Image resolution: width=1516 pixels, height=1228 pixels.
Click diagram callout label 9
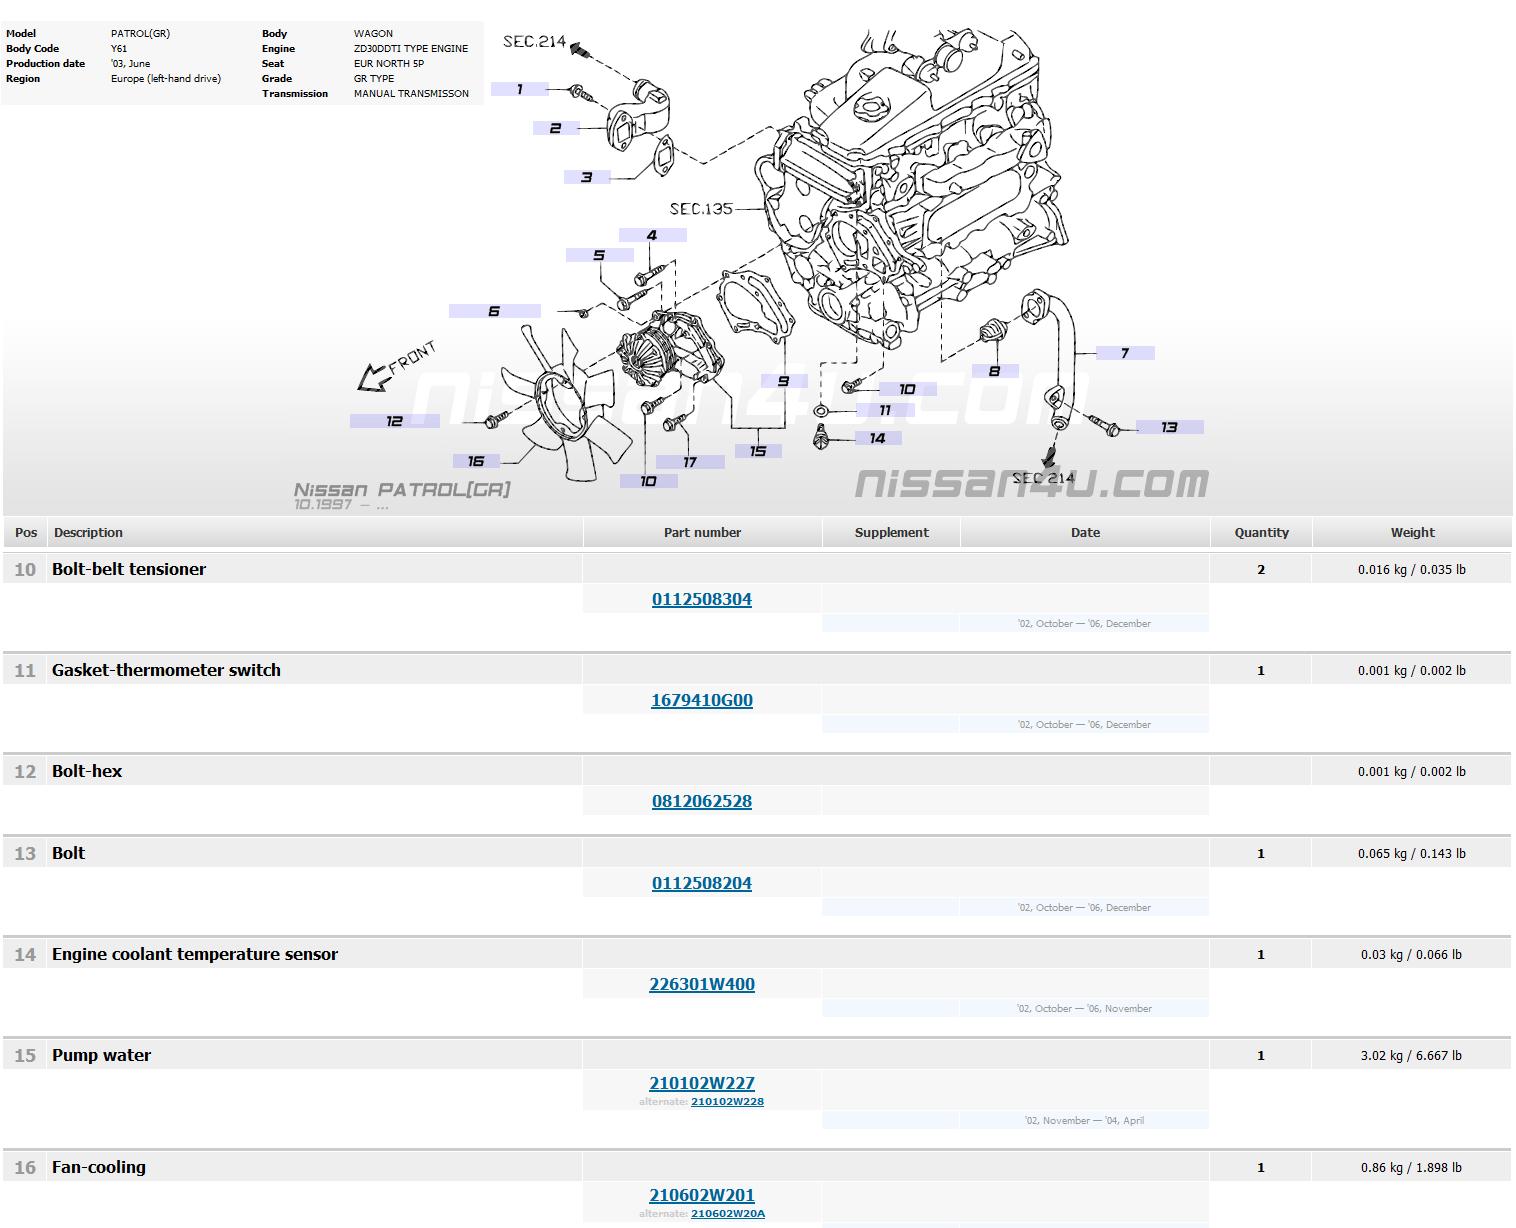783,381
